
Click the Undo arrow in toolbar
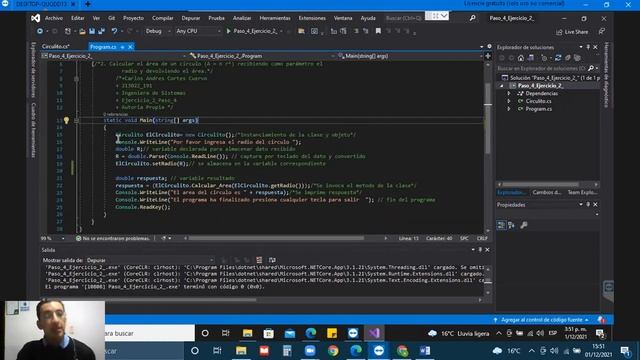coord(114,31)
